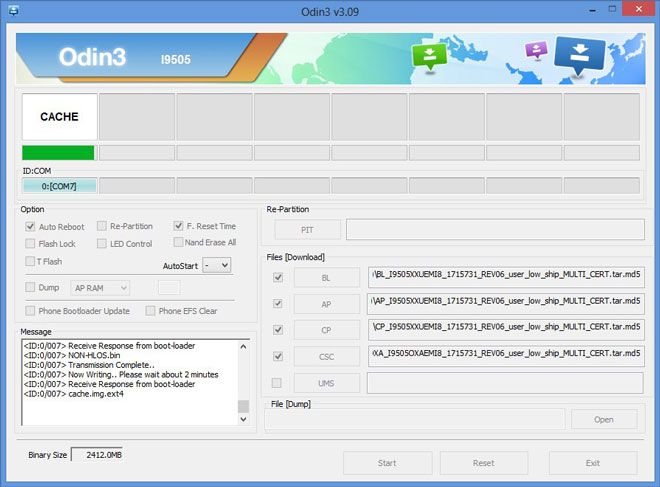Toggle the F. Reset Time checkbox
This screenshot has height=487, width=660.
point(178,226)
